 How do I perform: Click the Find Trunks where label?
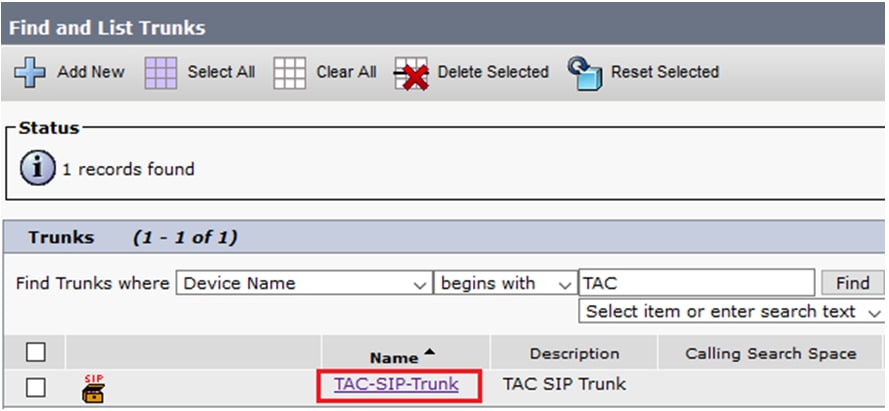pos(92,283)
